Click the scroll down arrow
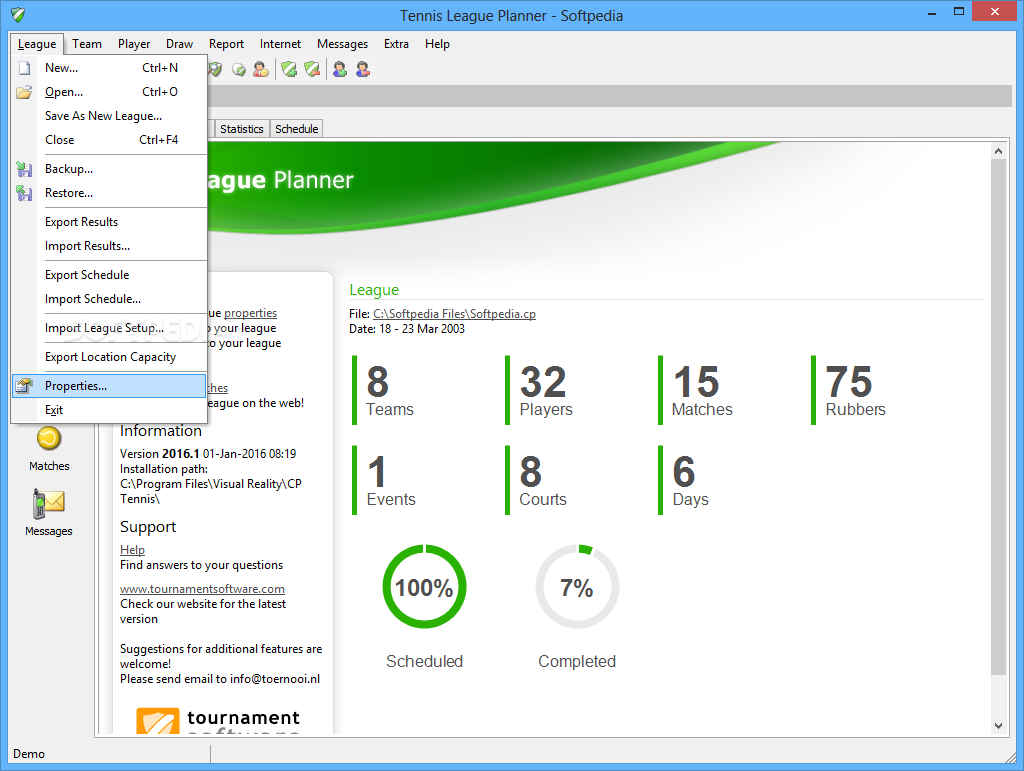The image size is (1024, 771). click(x=998, y=725)
